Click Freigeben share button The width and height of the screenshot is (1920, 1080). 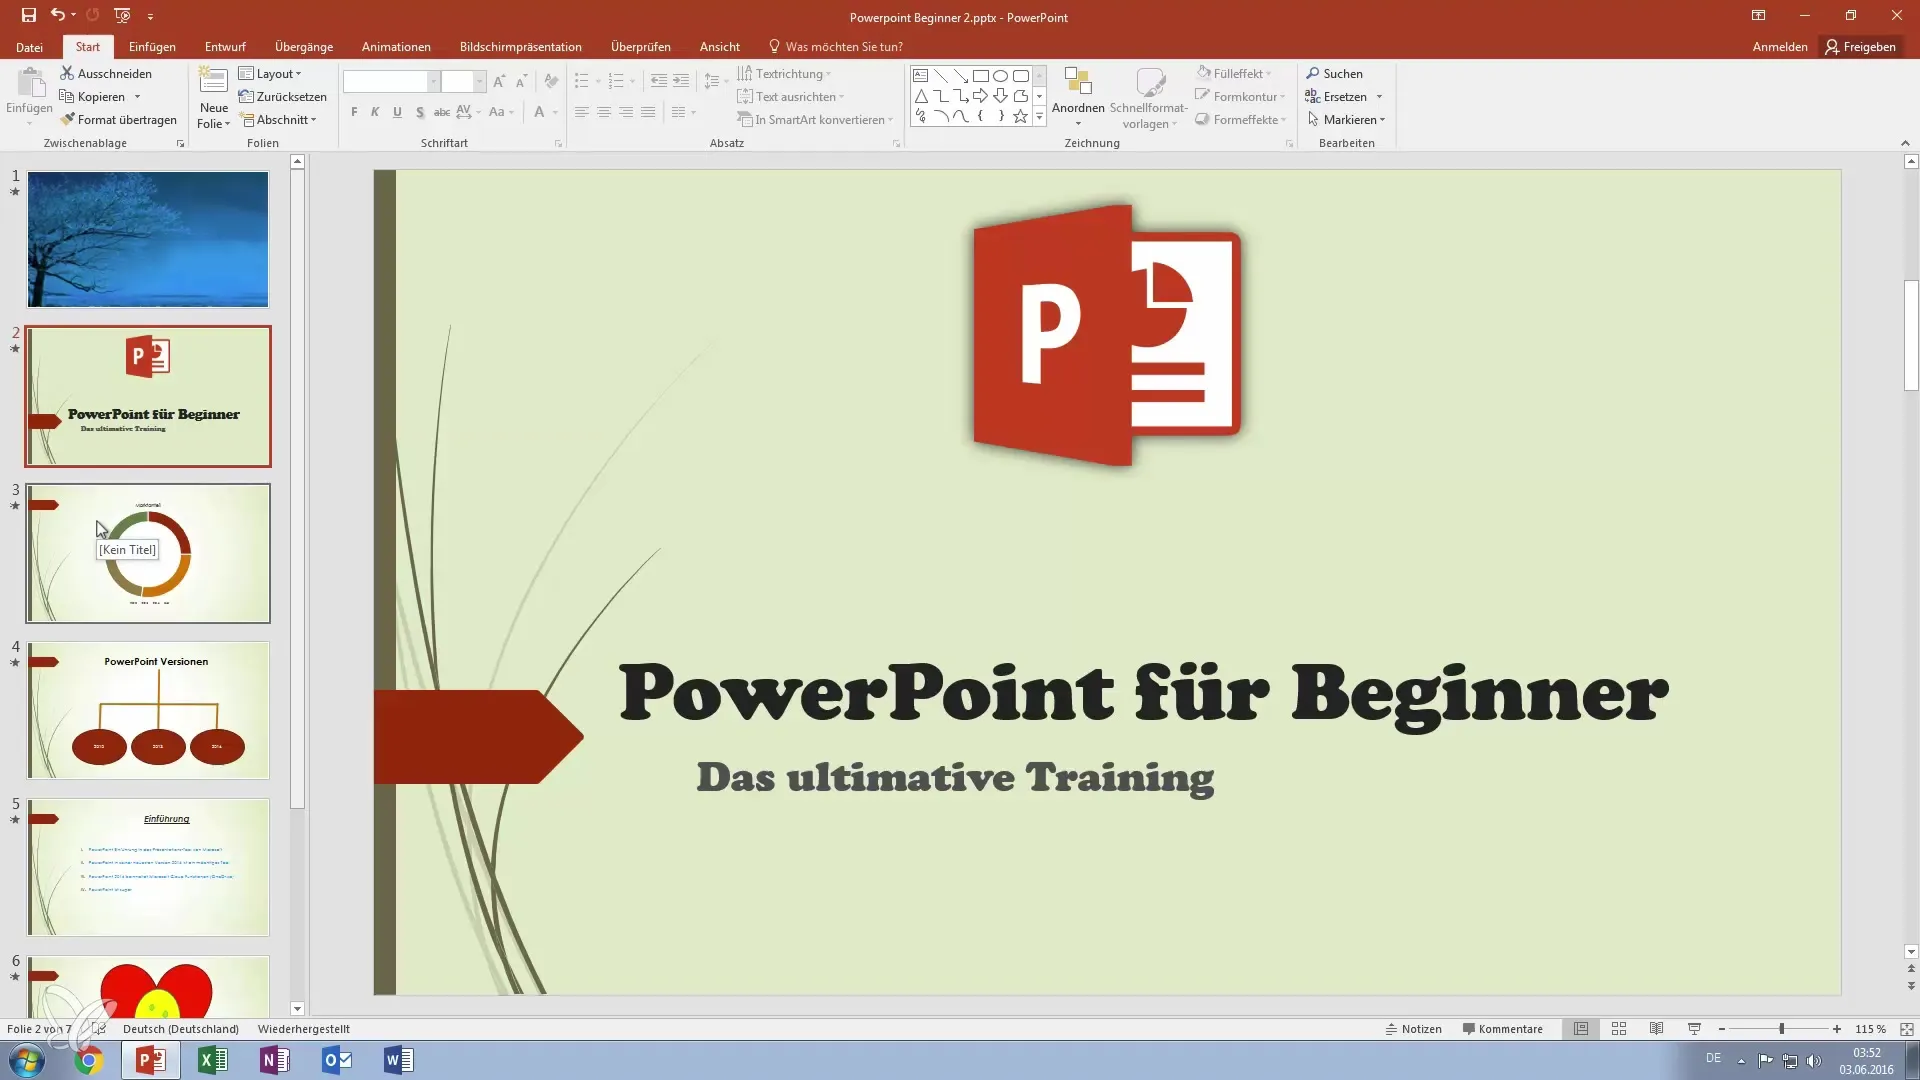point(1860,47)
